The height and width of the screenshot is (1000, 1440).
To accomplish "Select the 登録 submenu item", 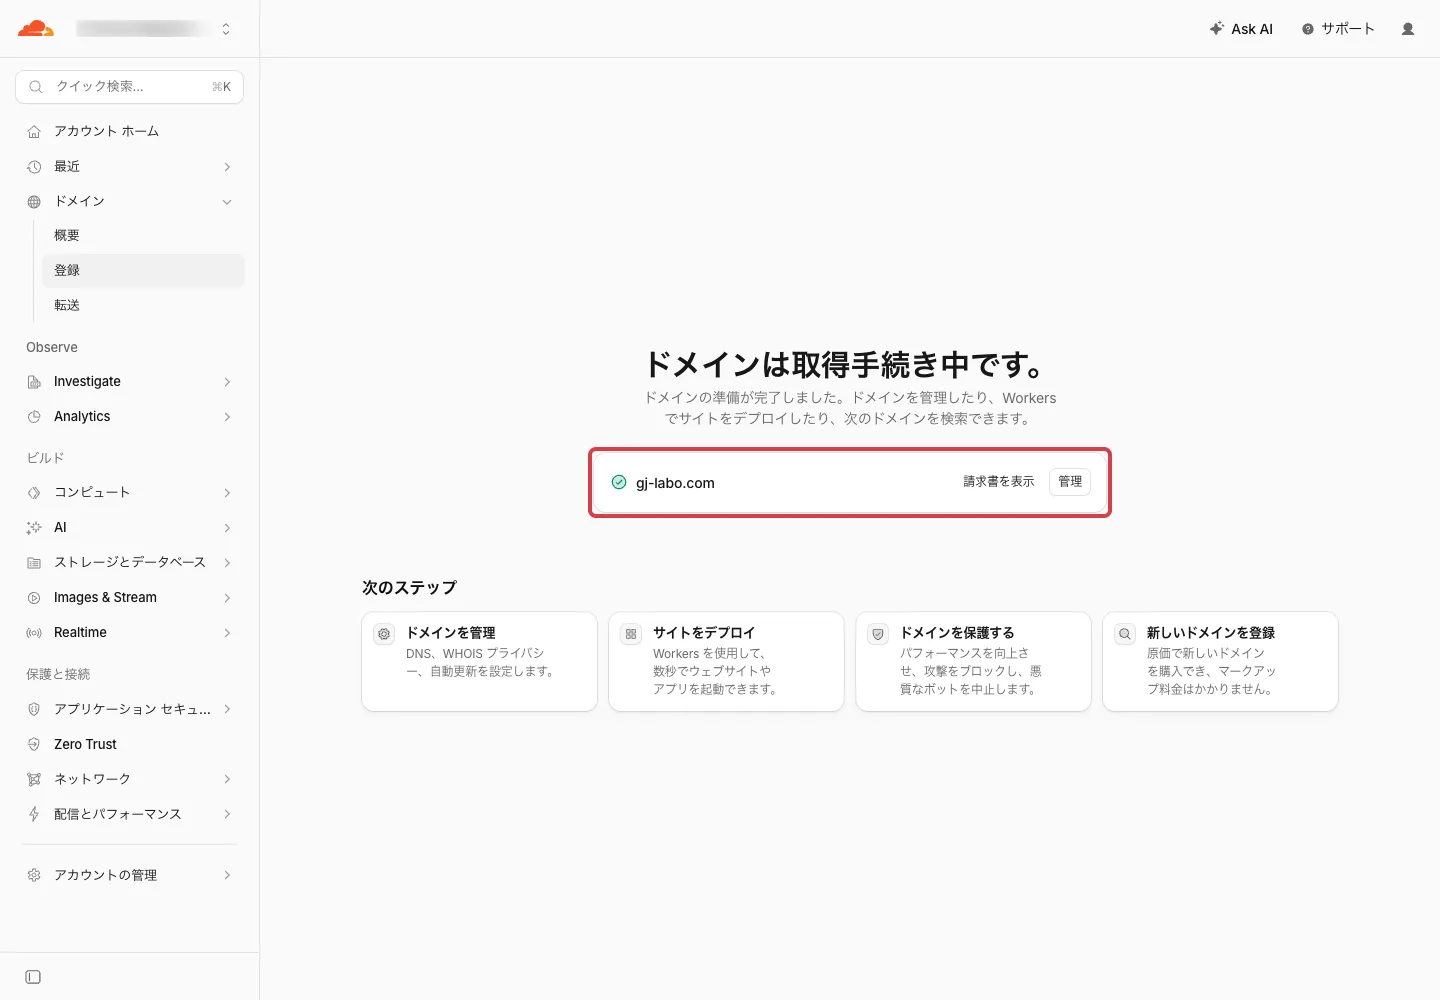I will (143, 271).
